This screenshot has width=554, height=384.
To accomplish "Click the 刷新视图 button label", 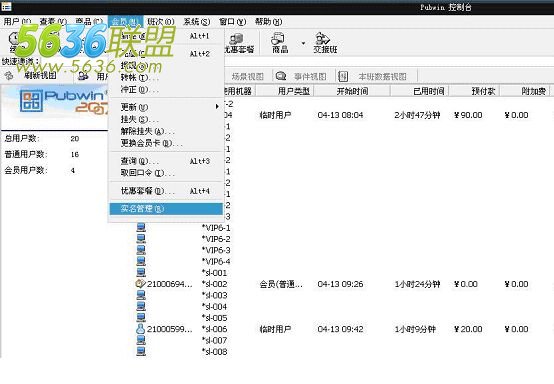I will pyautogui.click(x=40, y=75).
